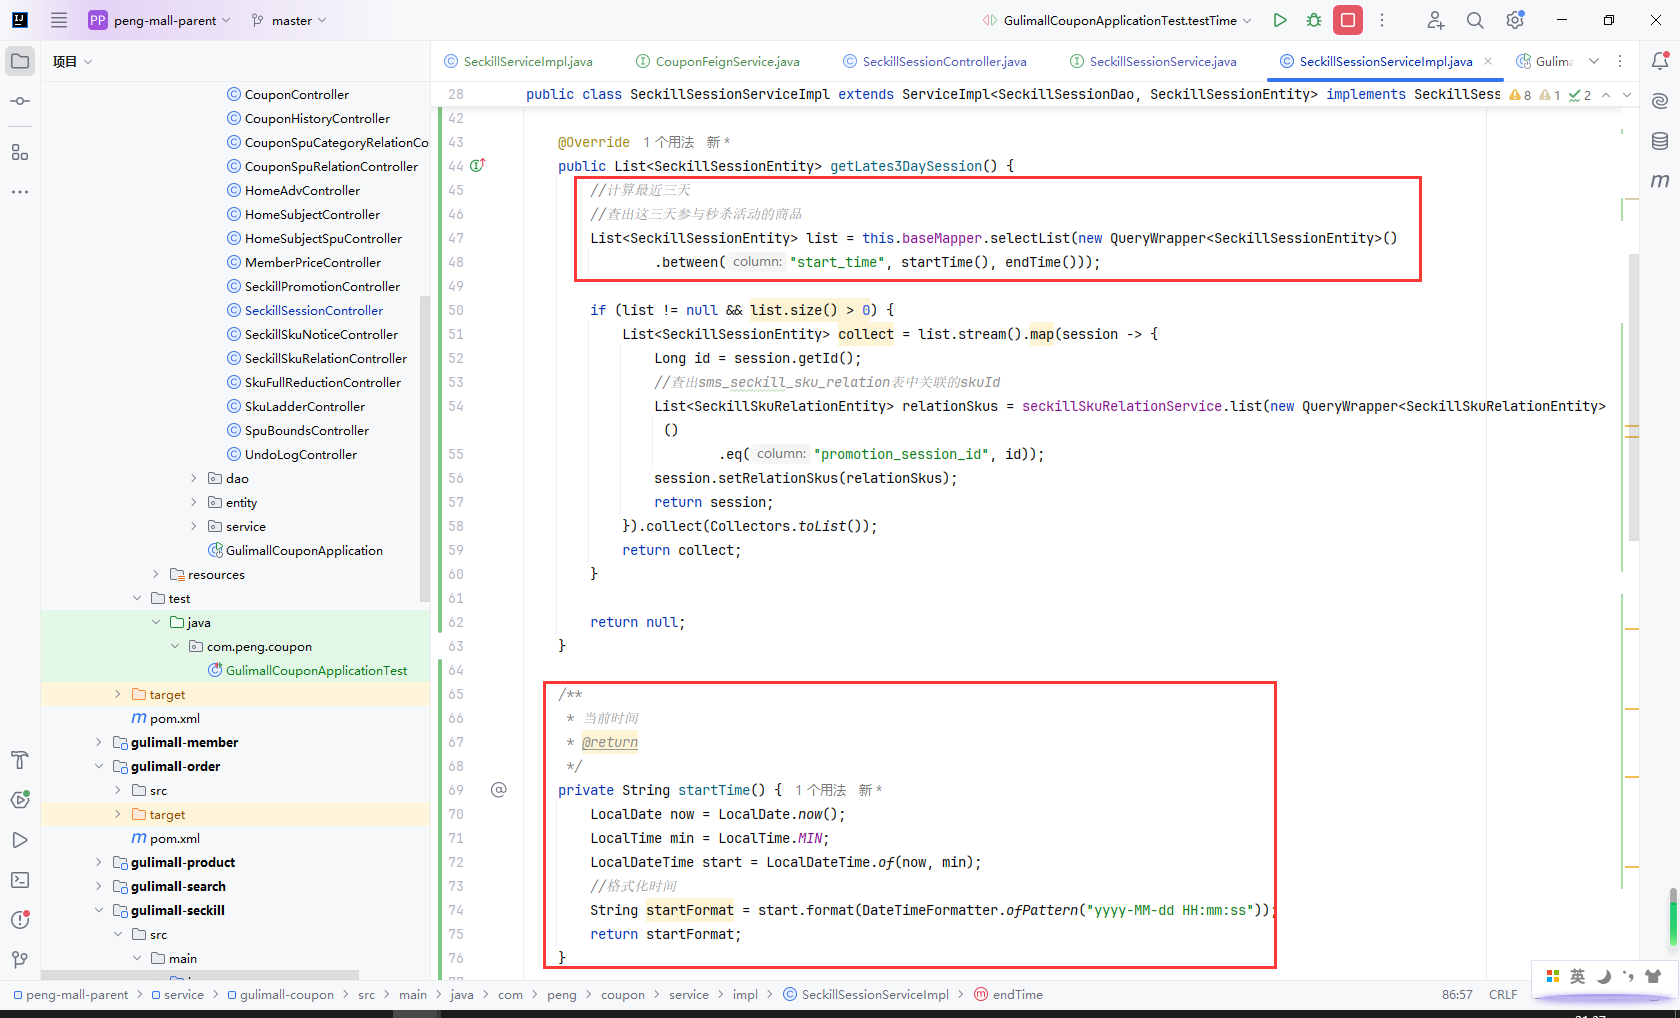This screenshot has height=1018, width=1680.
Task: Switch to CouponFeignService.java tab
Action: [718, 61]
